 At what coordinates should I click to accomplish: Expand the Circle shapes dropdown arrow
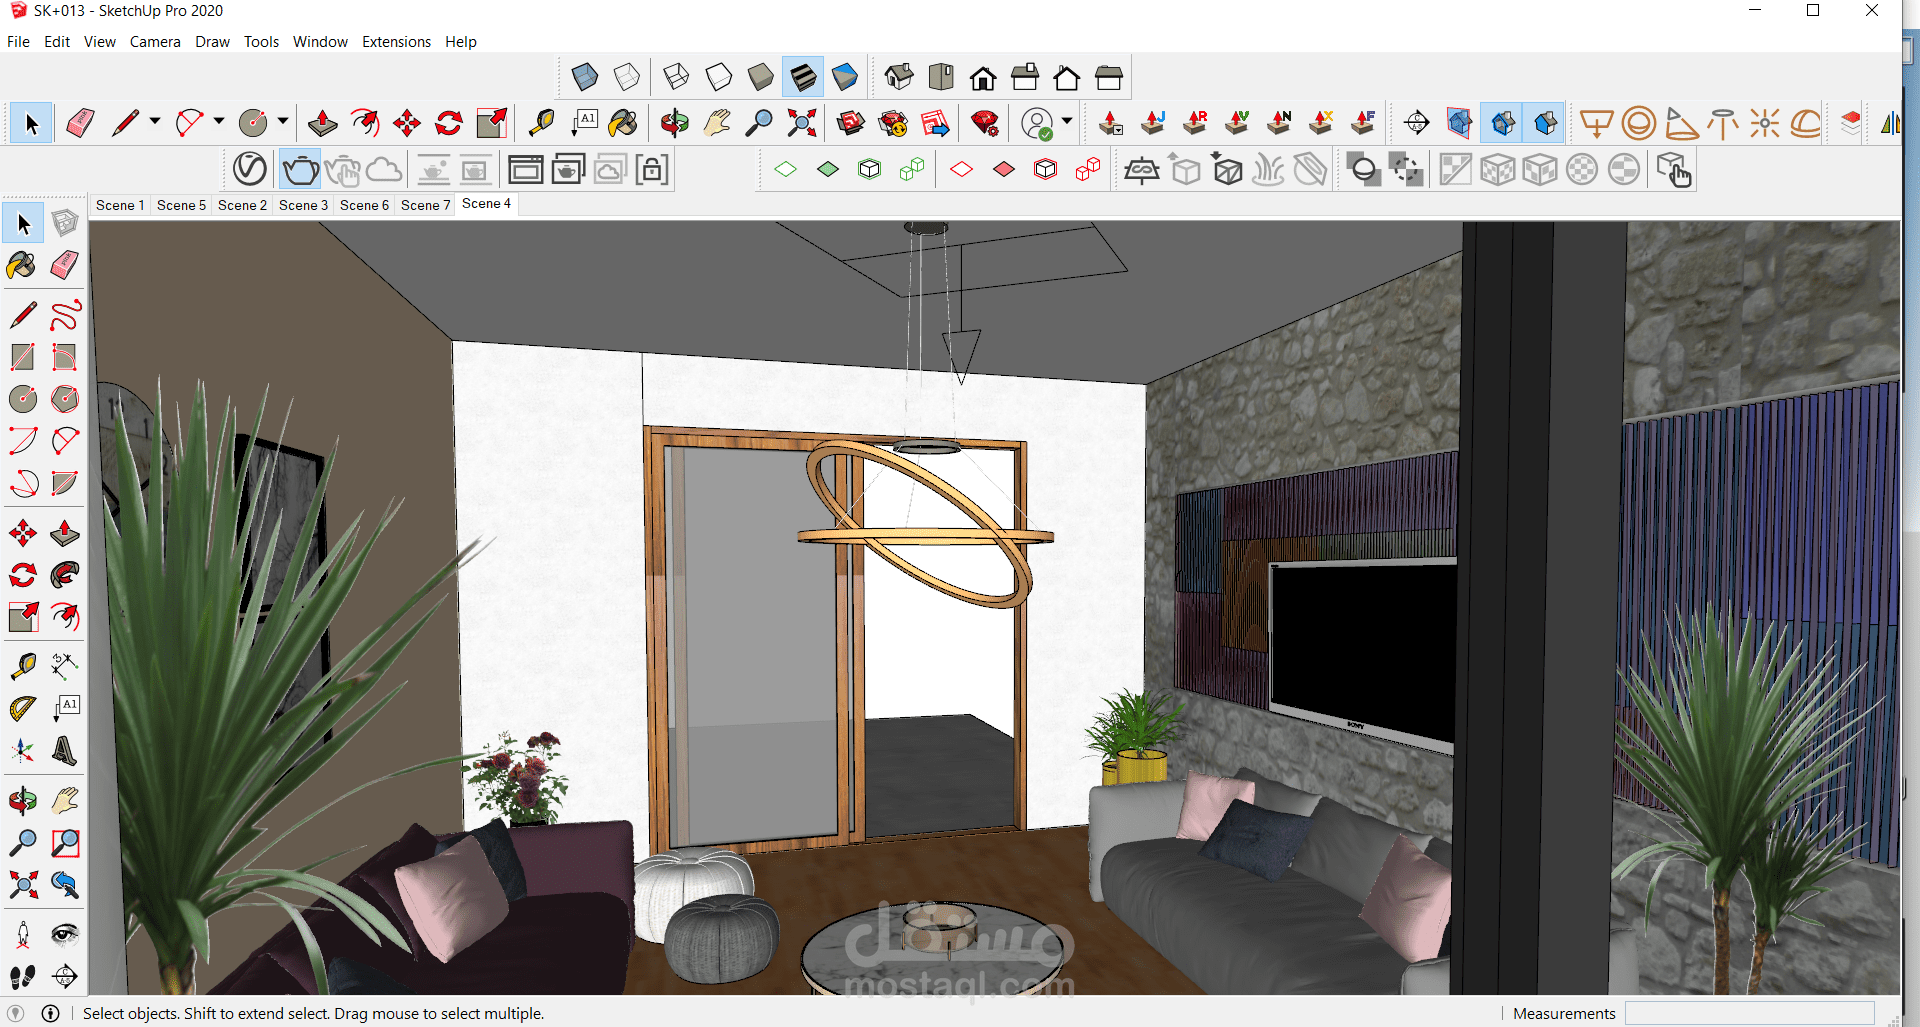click(x=283, y=122)
